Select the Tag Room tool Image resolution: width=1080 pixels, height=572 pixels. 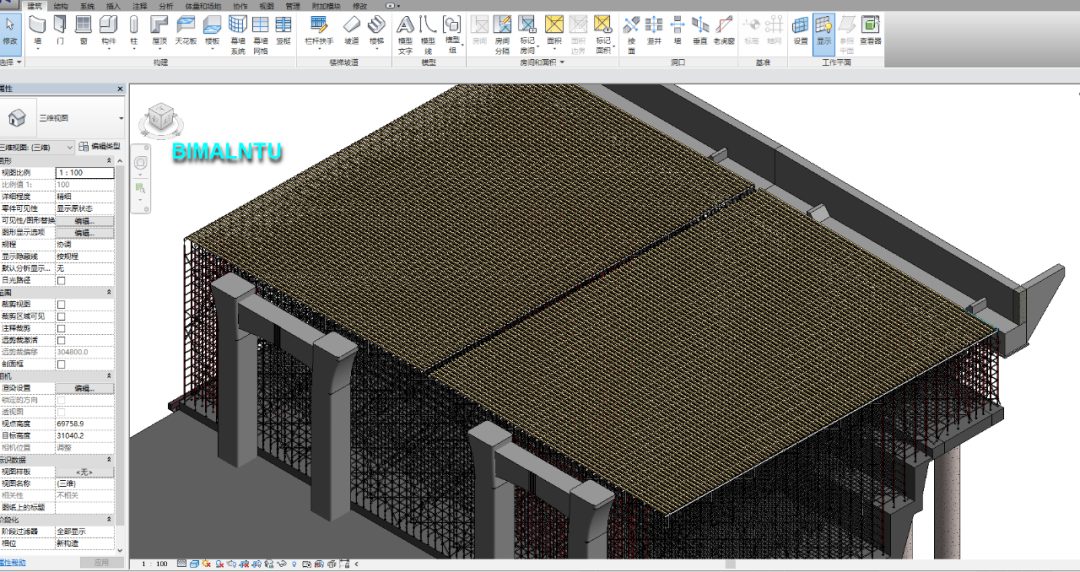[527, 34]
